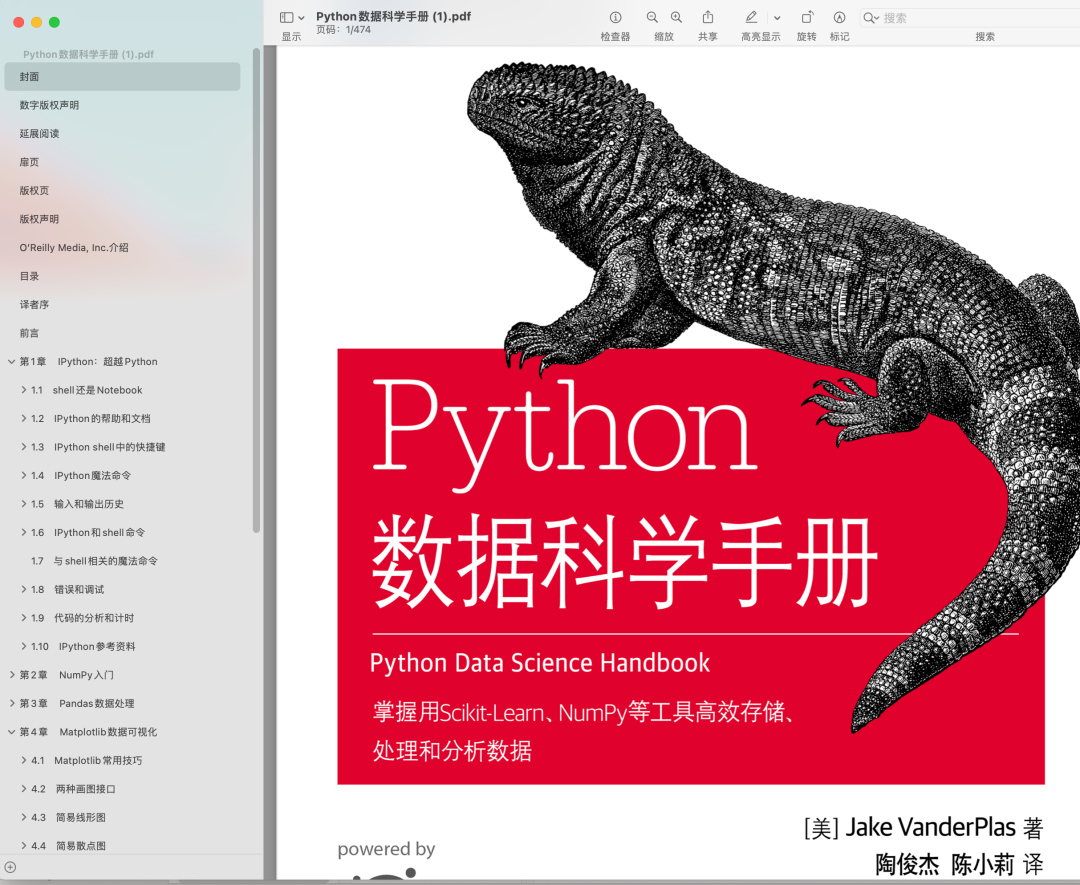Expand 1.8 错误和调试
Viewport: 1080px width, 885px height.
click(x=23, y=590)
